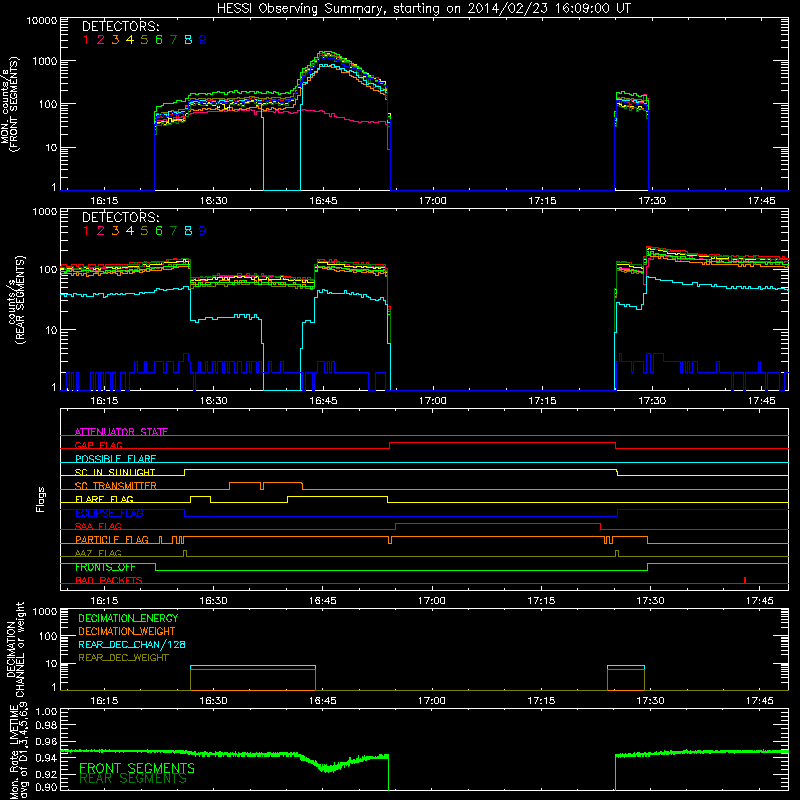Click the REAR_DEC_CHAN/128 legend entry

132,645
